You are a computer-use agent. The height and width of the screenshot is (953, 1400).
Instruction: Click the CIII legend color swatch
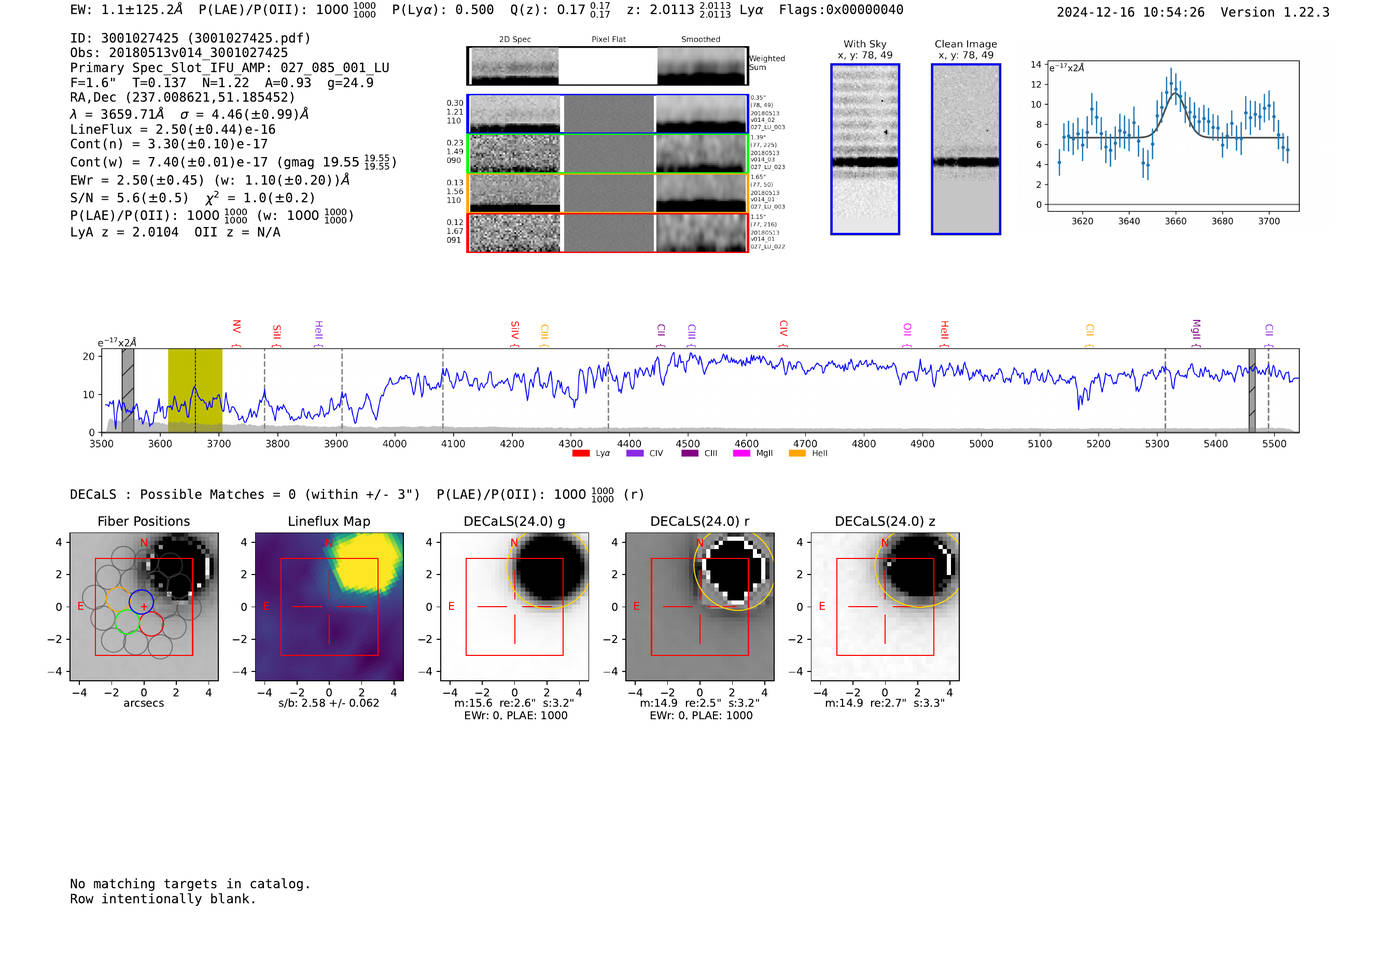tap(690, 453)
